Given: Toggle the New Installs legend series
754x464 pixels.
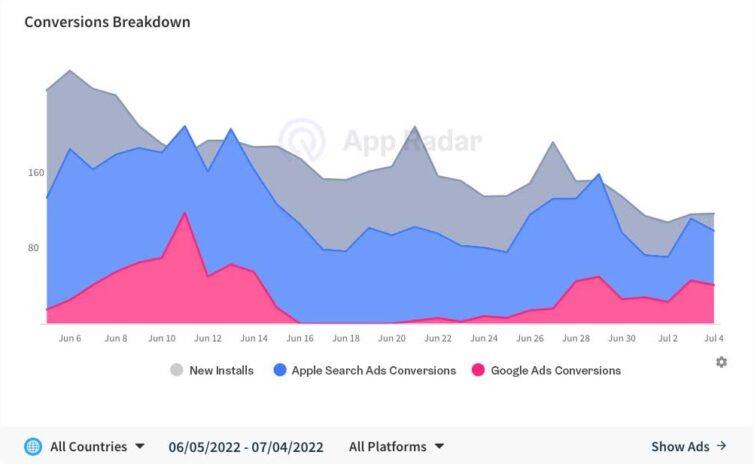Looking at the screenshot, I should [212, 370].
